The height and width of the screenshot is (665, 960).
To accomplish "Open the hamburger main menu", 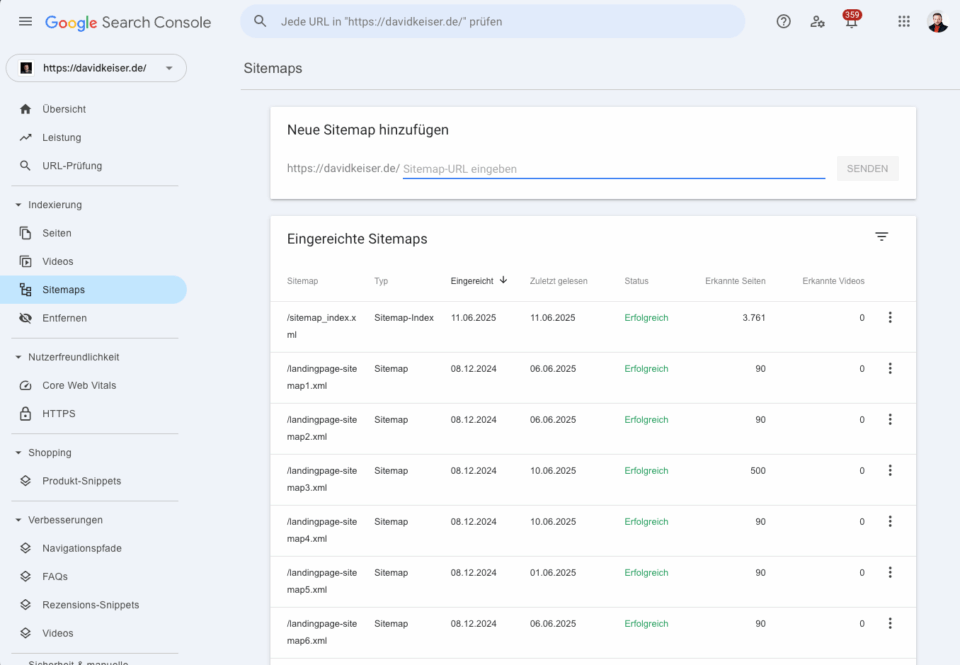I will click(x=25, y=22).
